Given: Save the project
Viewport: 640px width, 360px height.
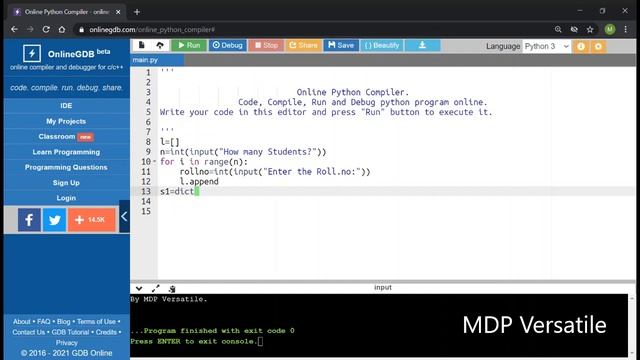Looking at the screenshot, I should pyautogui.click(x=341, y=45).
